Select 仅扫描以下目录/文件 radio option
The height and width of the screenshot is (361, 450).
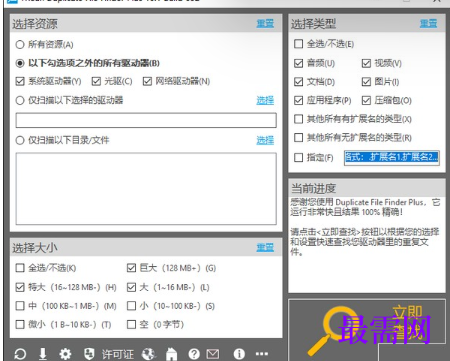(20, 140)
